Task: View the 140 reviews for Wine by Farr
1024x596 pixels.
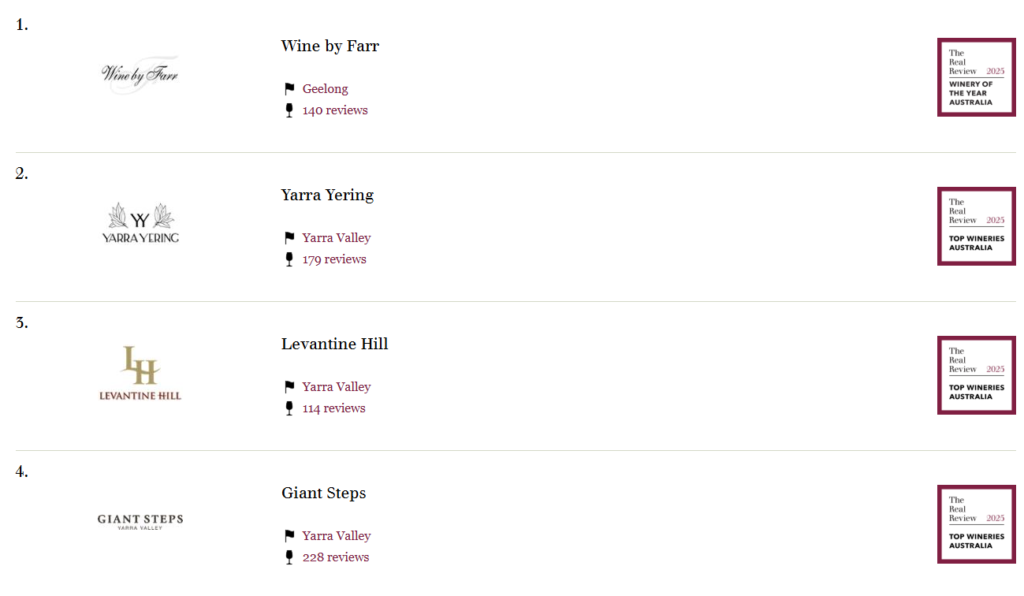Action: click(x=335, y=110)
